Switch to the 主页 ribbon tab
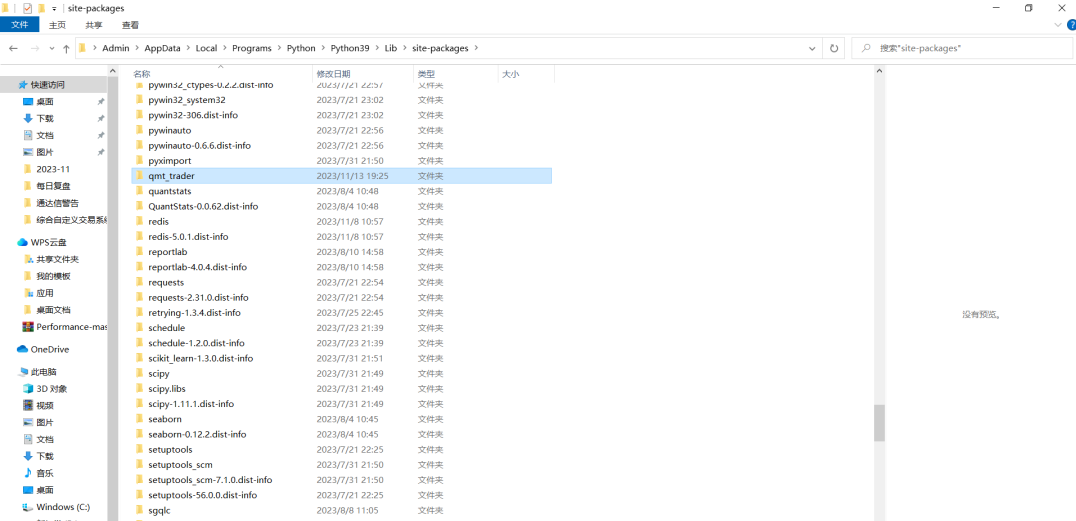The width and height of the screenshot is (1076, 521). (58, 25)
